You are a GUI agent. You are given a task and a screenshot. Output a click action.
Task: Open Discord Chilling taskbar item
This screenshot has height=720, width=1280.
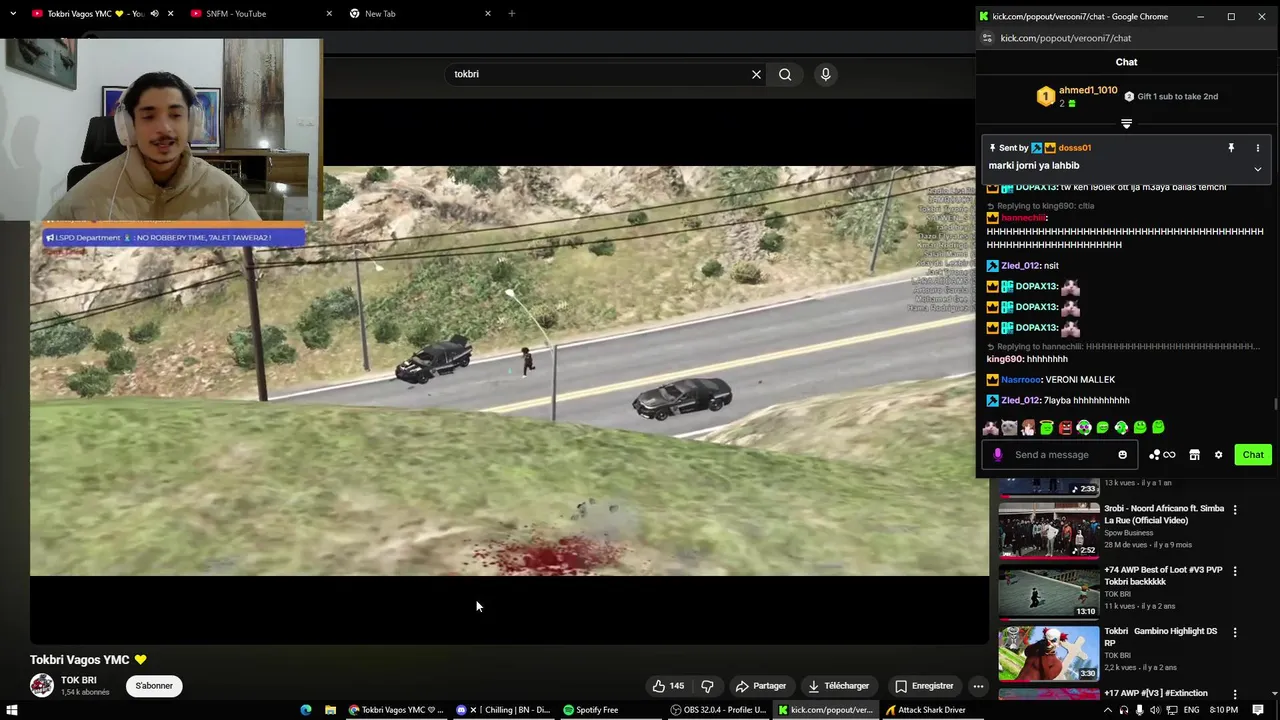(x=503, y=710)
